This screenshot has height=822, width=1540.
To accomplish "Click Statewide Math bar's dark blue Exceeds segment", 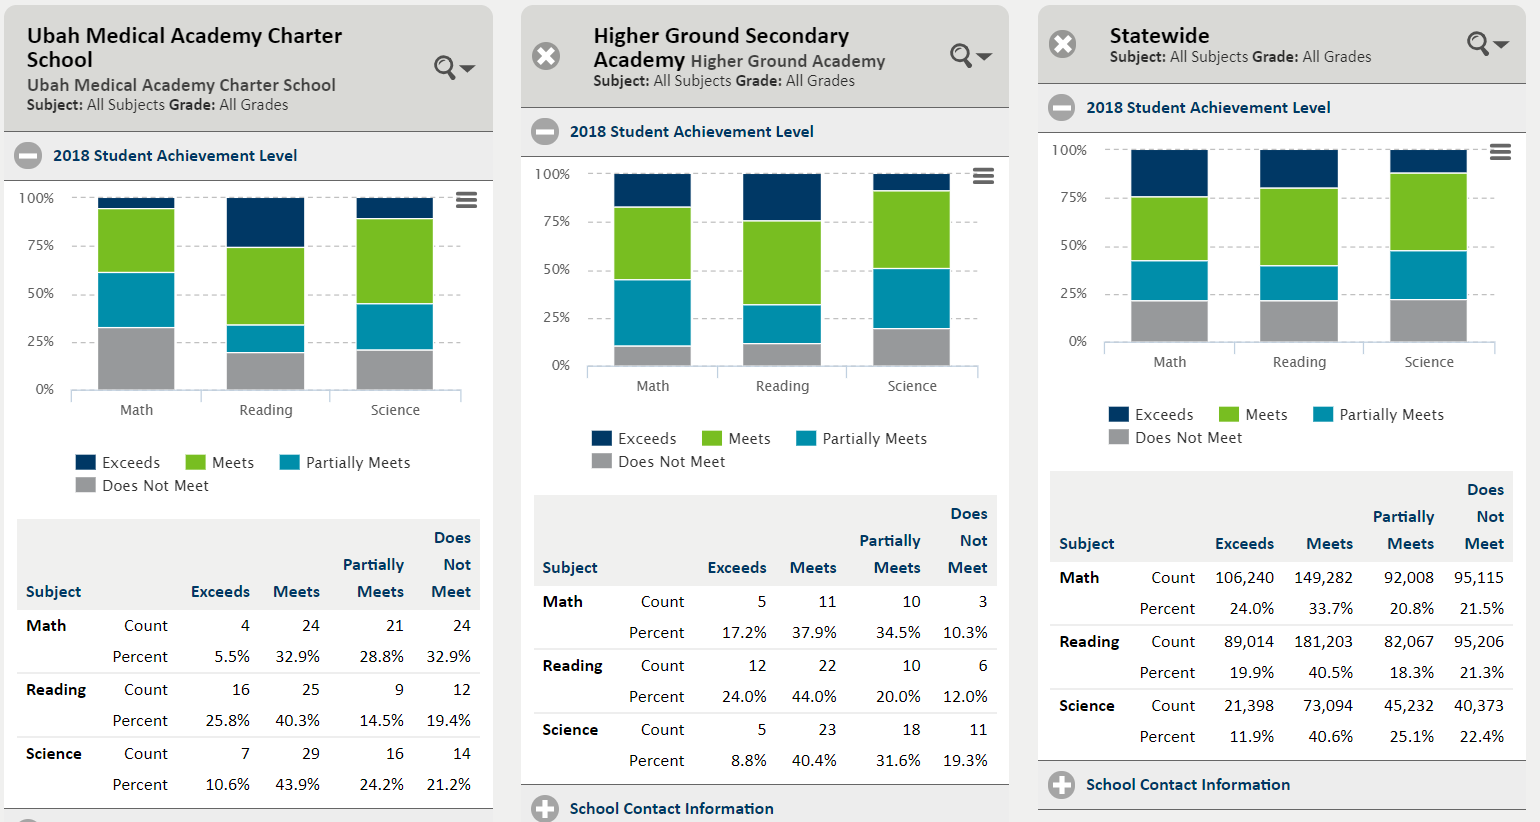I will 1169,173.
